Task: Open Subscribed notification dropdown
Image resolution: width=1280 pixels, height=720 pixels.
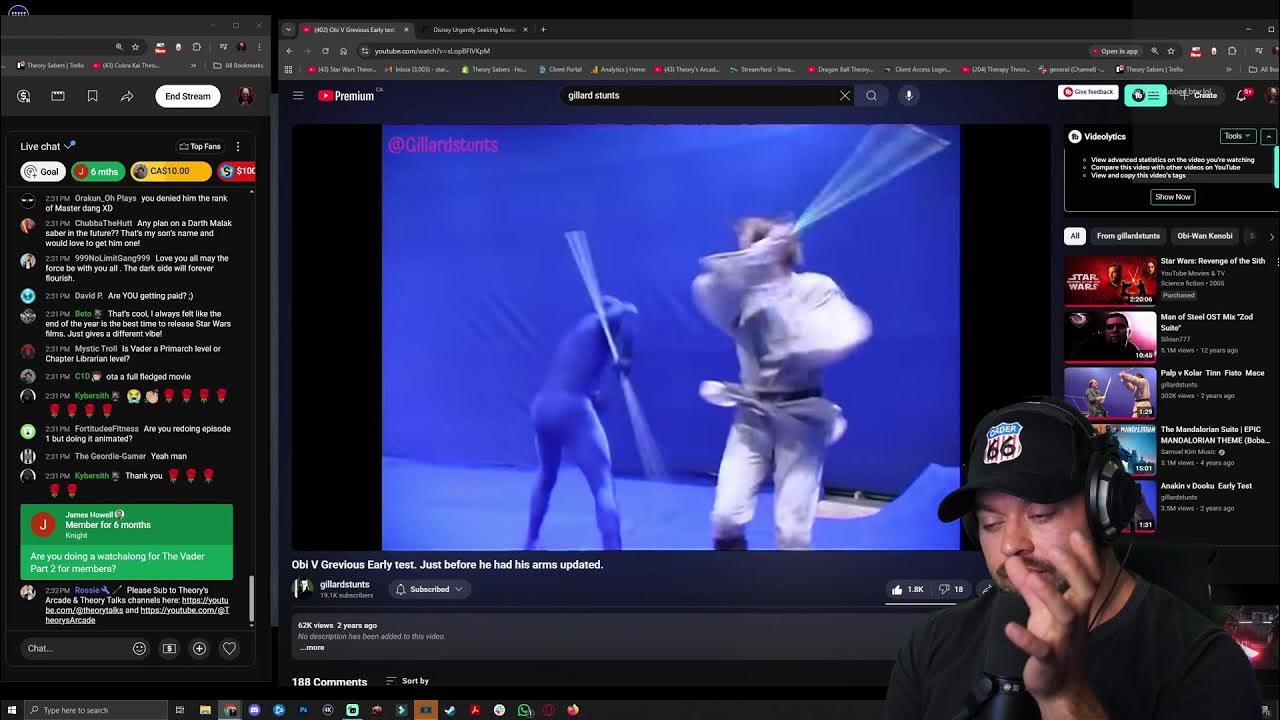Action: 430,589
